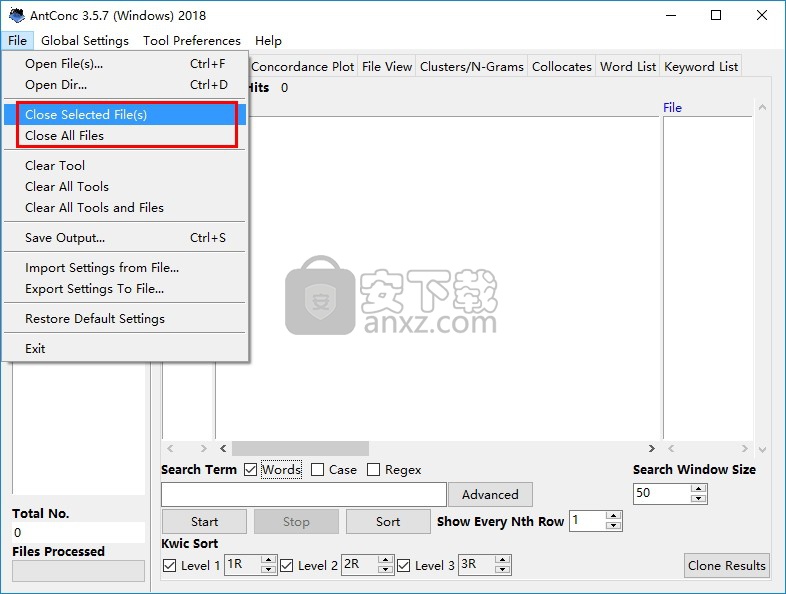Choose Clear All Tools and Files
Viewport: 786px width, 594px height.
tap(125, 208)
